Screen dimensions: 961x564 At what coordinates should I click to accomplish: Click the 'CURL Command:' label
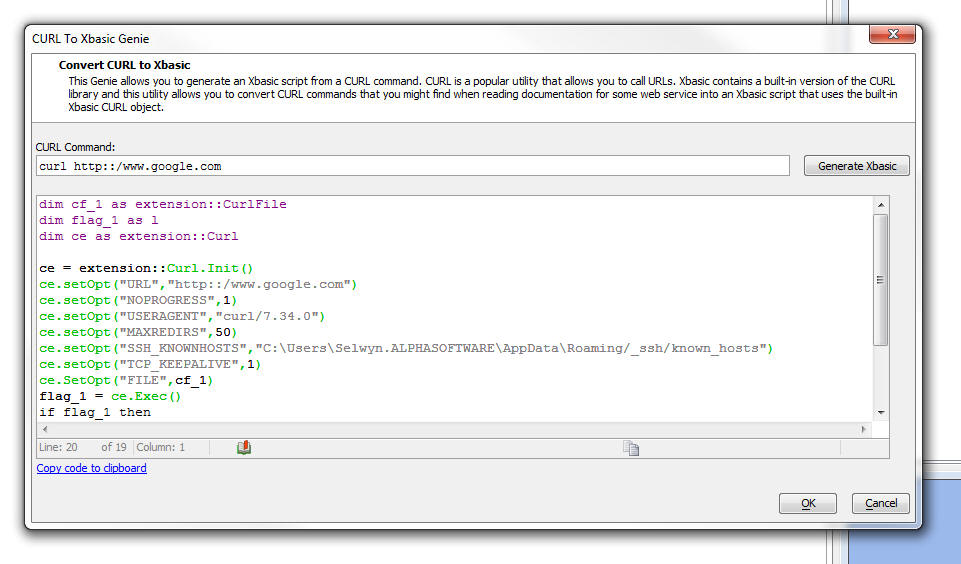coord(75,147)
